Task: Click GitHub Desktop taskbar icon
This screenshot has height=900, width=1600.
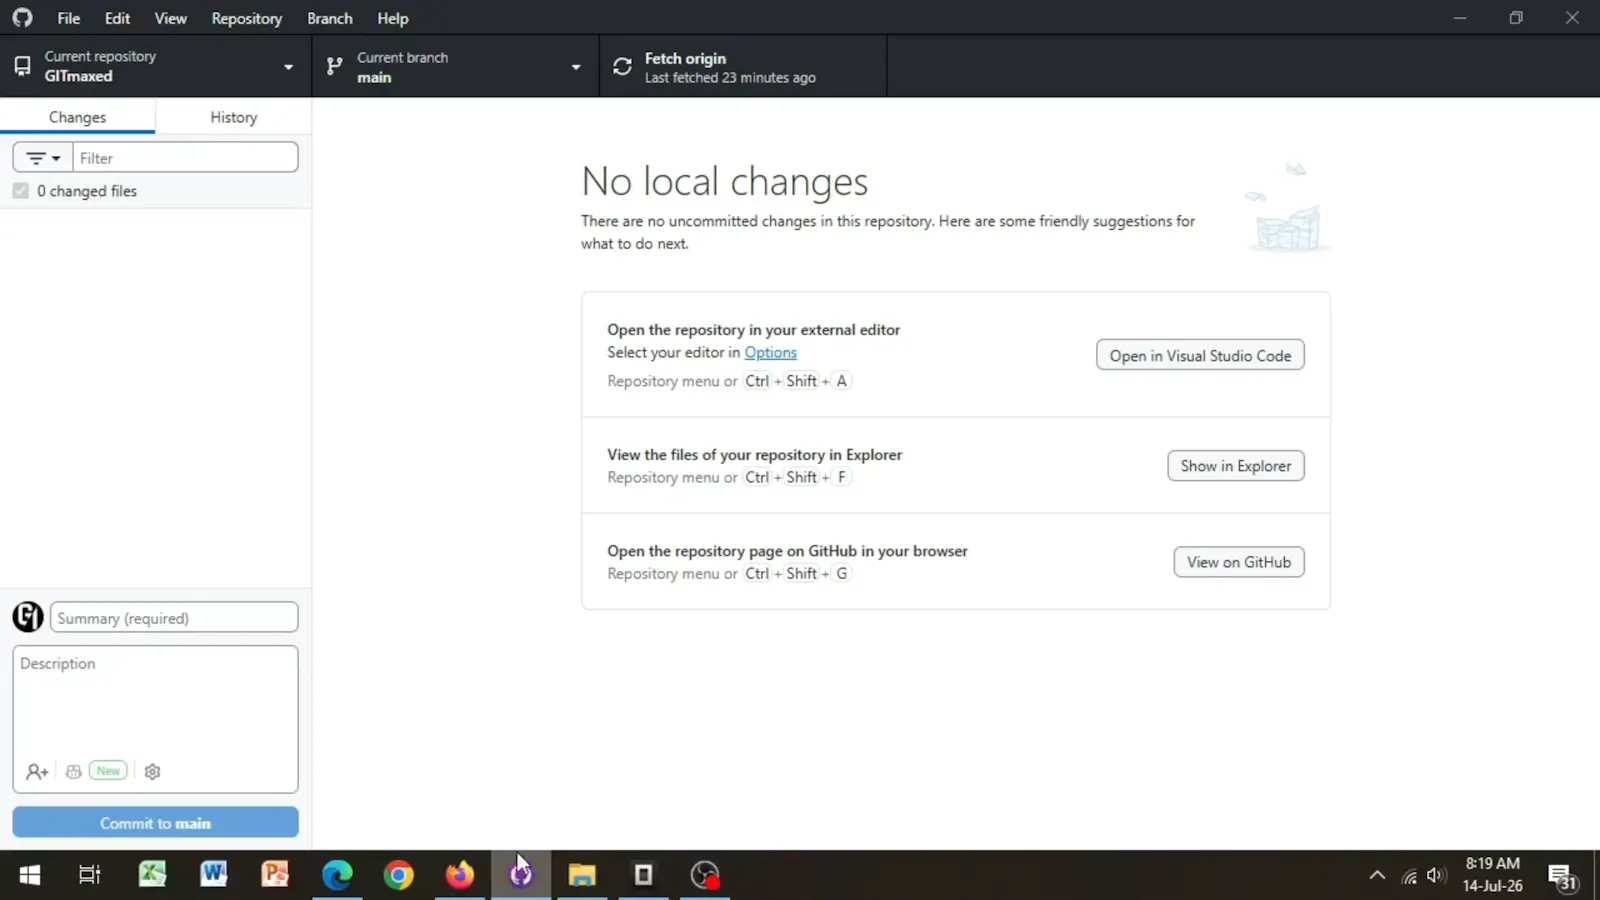Action: click(x=521, y=875)
